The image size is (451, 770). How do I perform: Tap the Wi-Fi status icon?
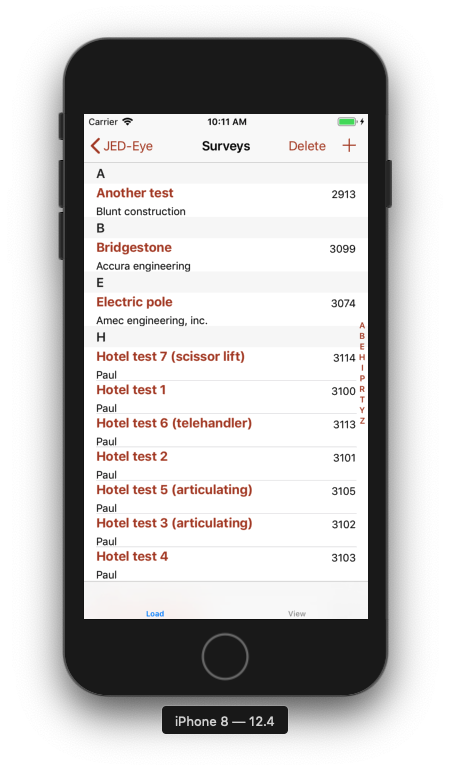pyautogui.click(x=128, y=121)
